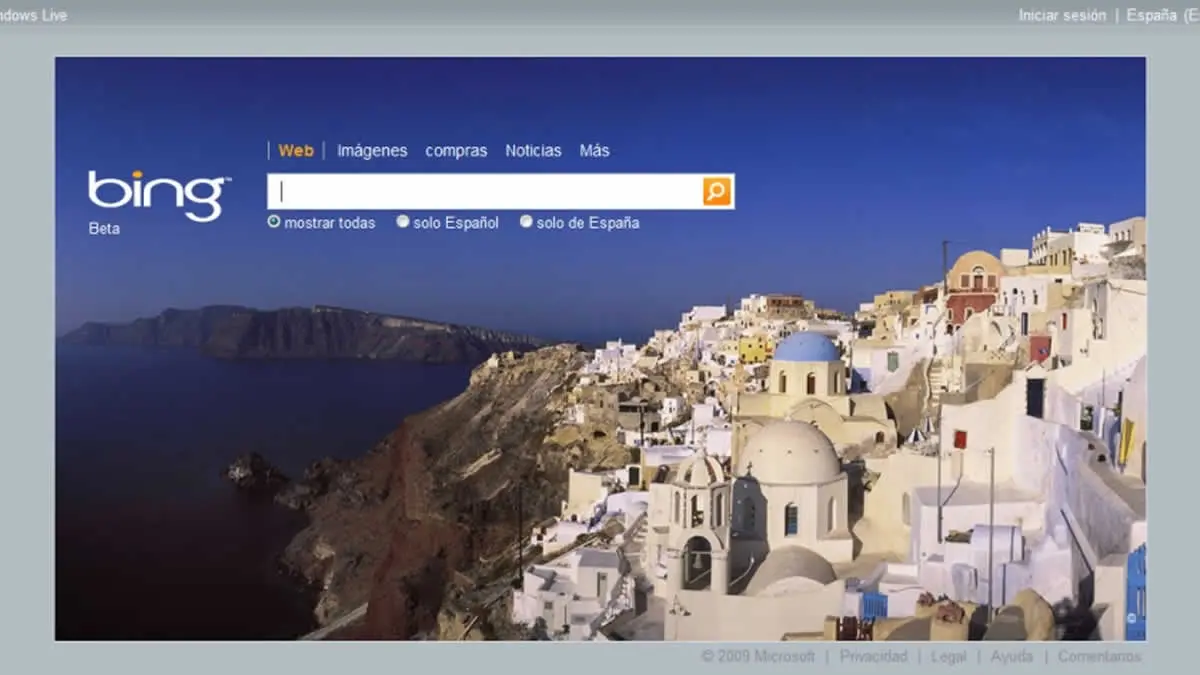Select the 'mostrar todas' radio option
The height and width of the screenshot is (675, 1200).
274,222
